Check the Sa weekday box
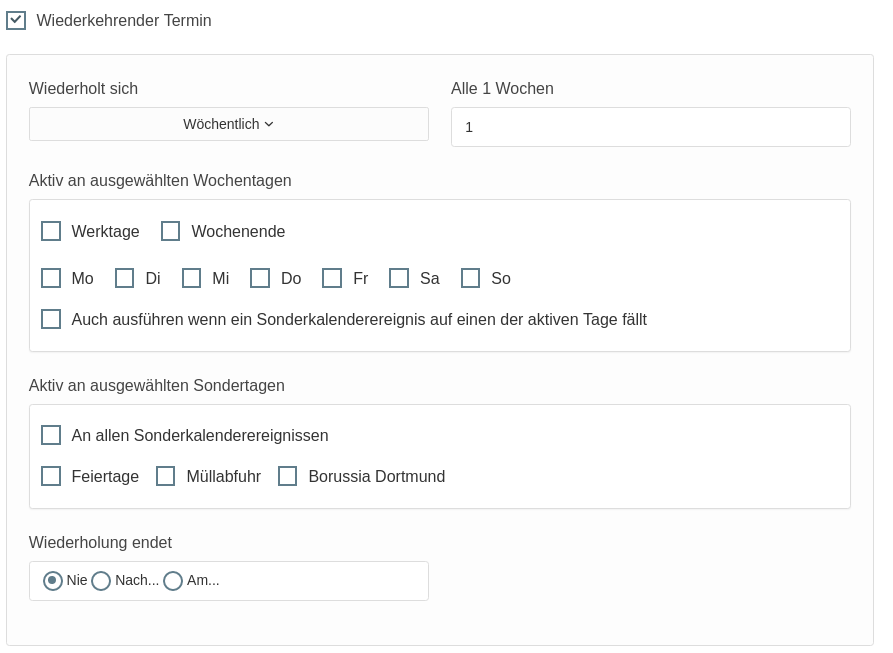 [x=399, y=278]
